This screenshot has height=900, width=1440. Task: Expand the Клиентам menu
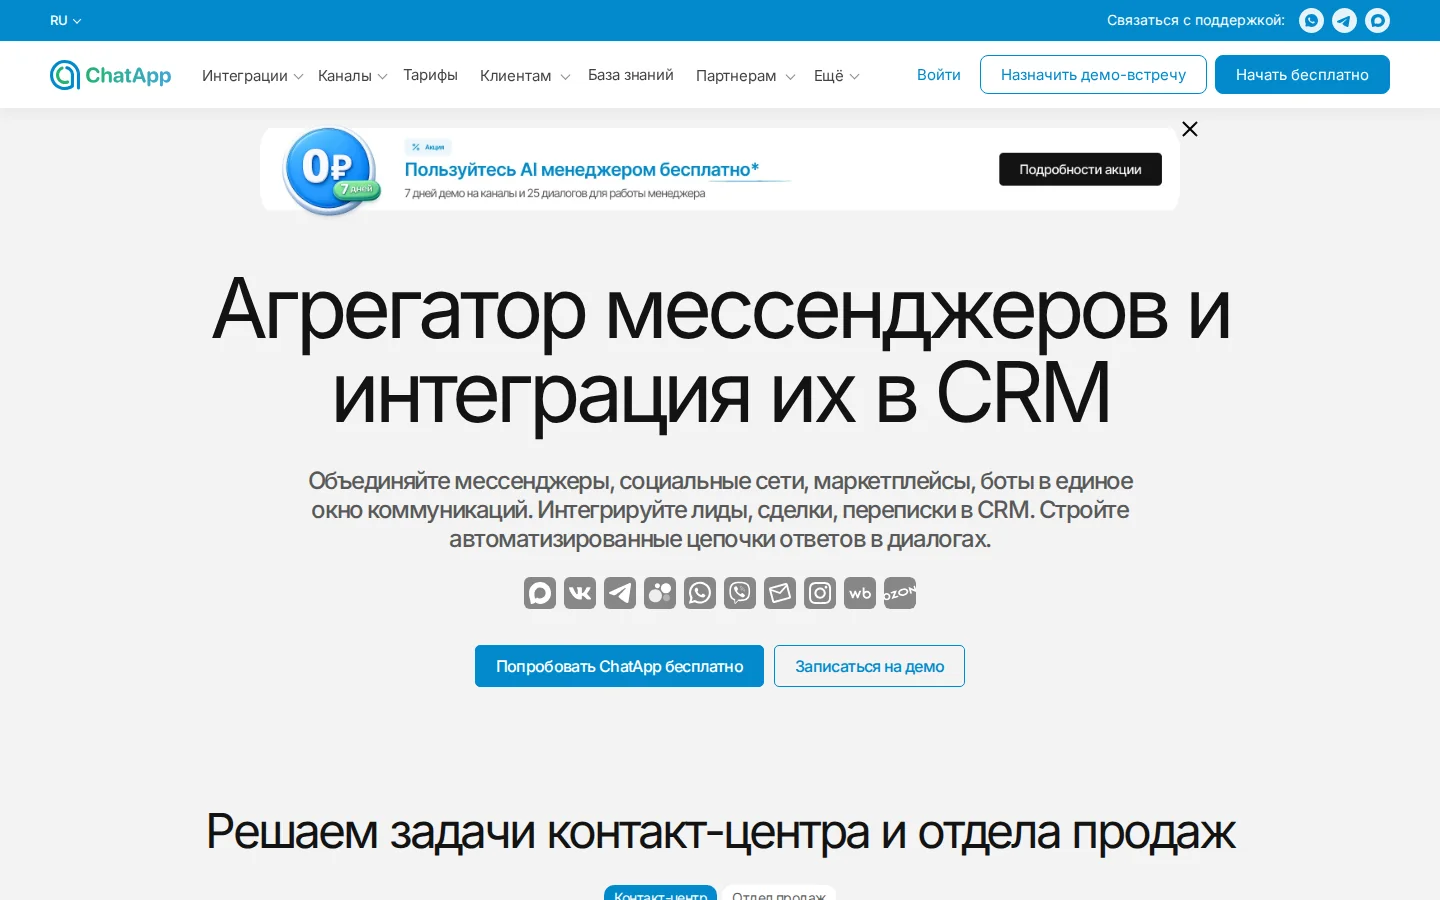525,76
